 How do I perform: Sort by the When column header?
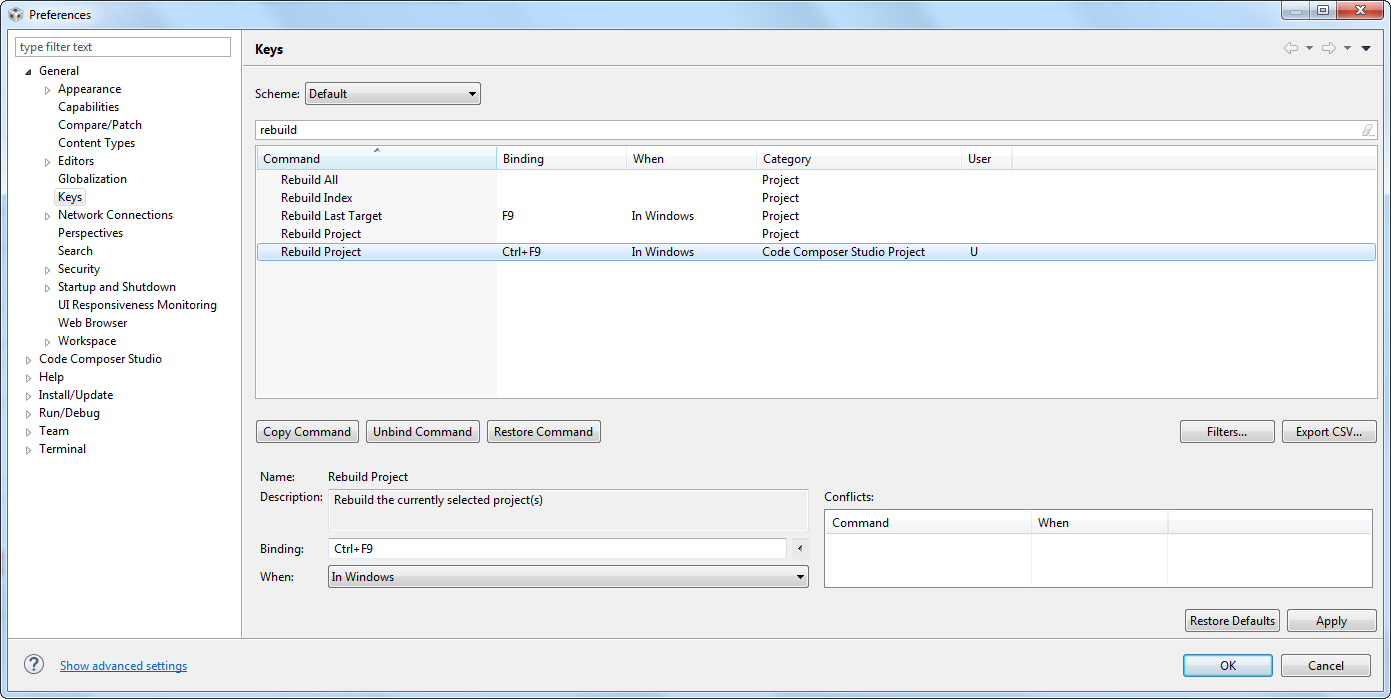pyautogui.click(x=691, y=158)
